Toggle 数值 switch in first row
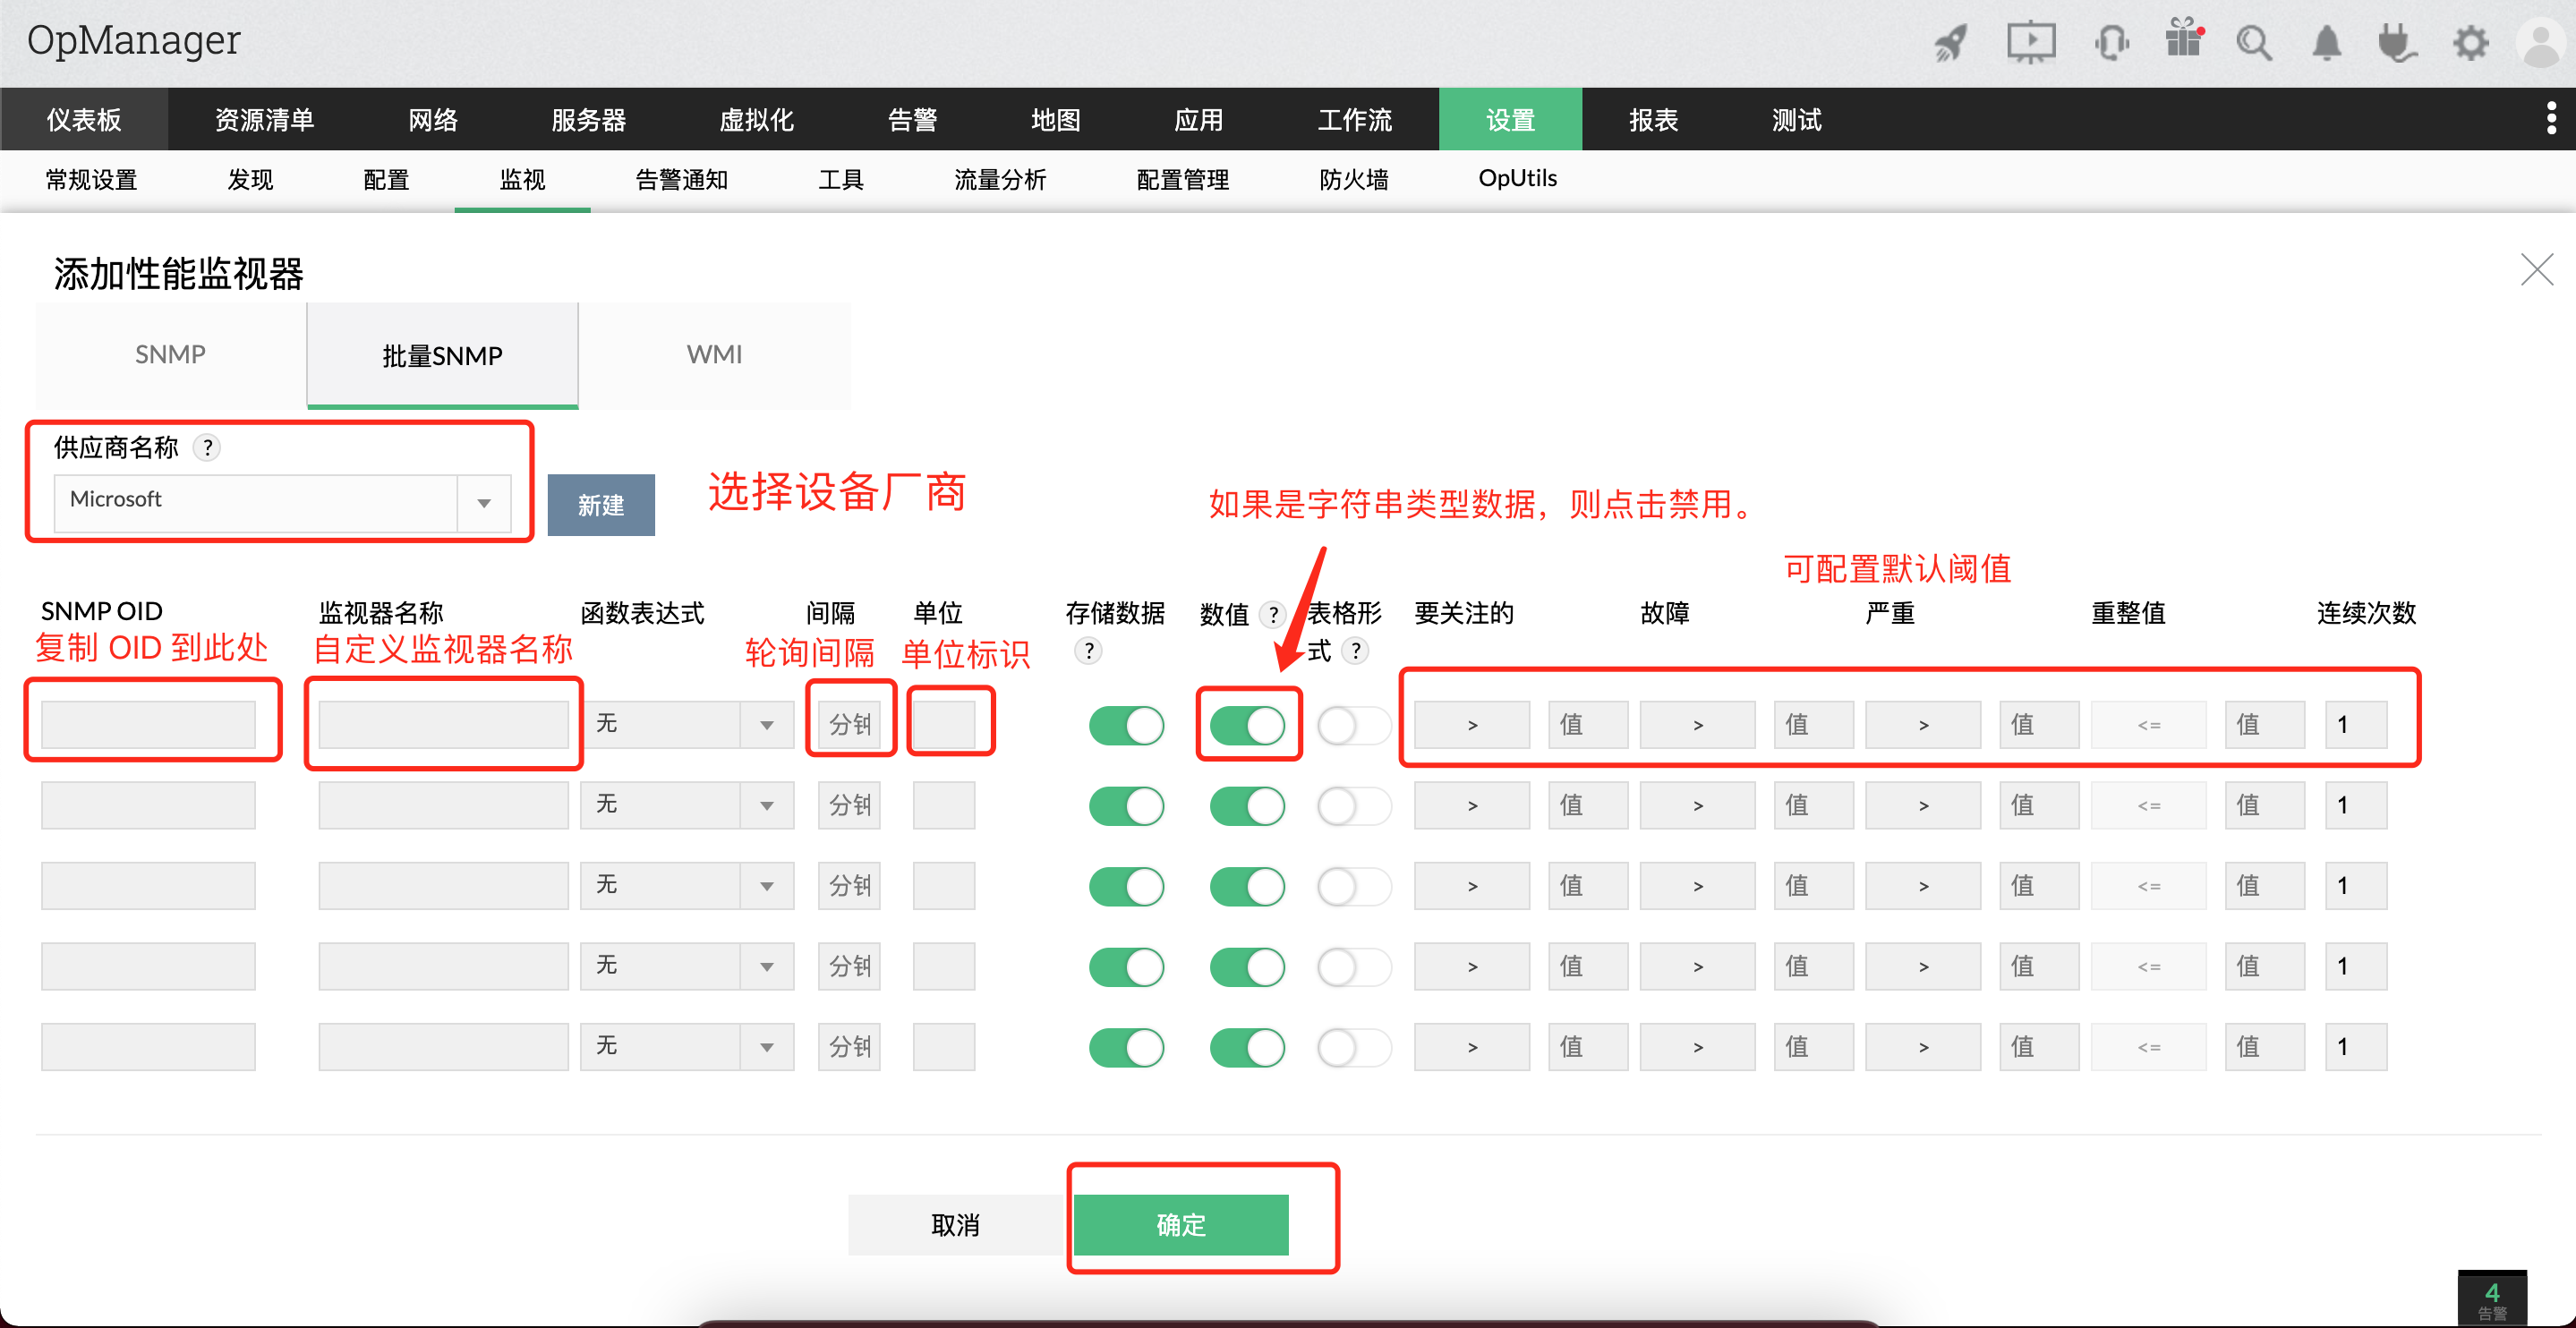 [x=1247, y=725]
